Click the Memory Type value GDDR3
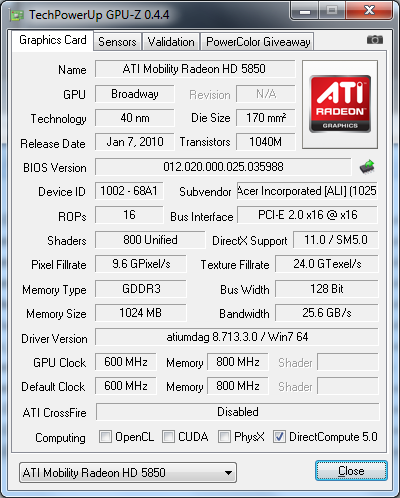400x498 pixels. [x=141, y=289]
